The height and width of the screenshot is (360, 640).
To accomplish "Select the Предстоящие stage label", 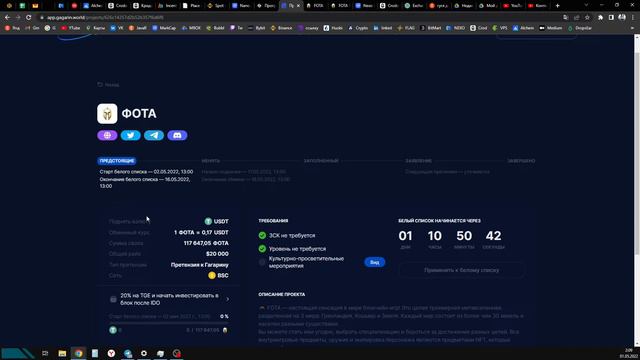I will click(117, 161).
